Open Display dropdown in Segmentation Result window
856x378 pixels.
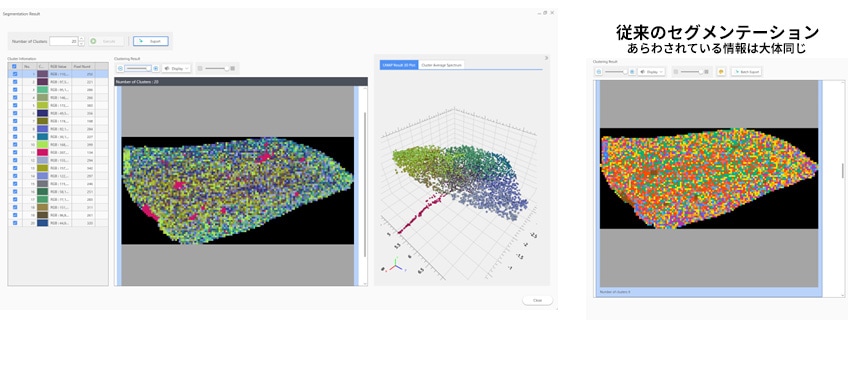(x=176, y=68)
